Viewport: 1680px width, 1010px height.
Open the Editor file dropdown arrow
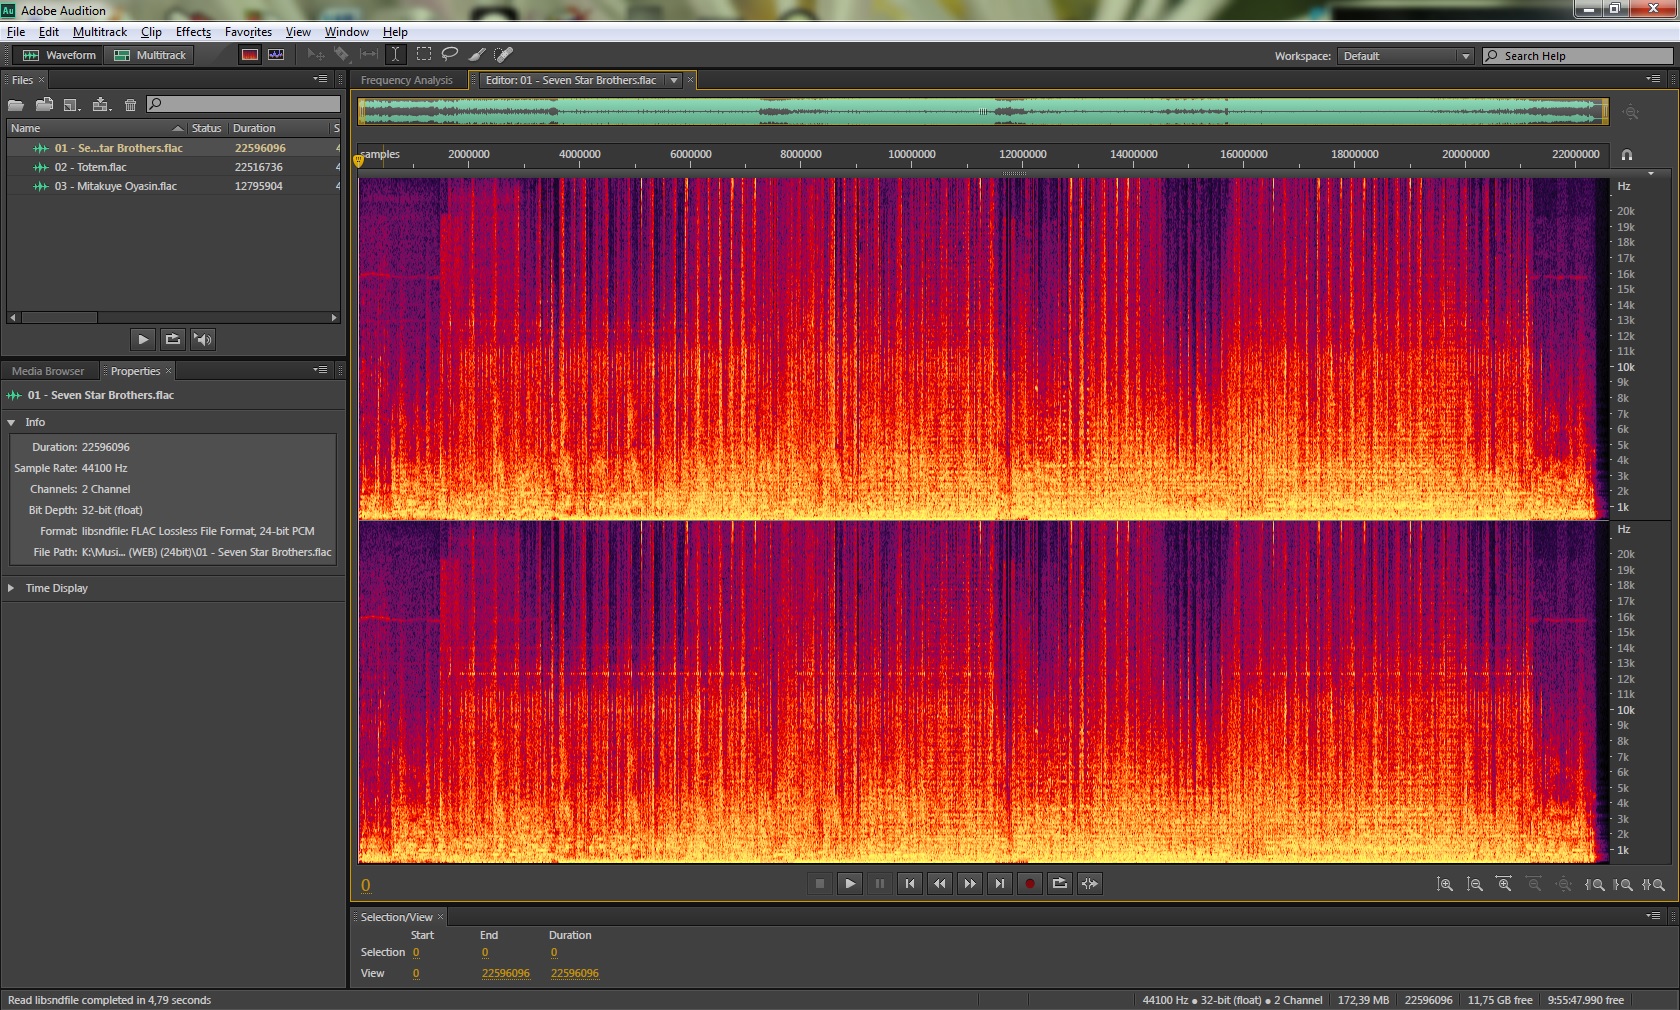pyautogui.click(x=674, y=81)
